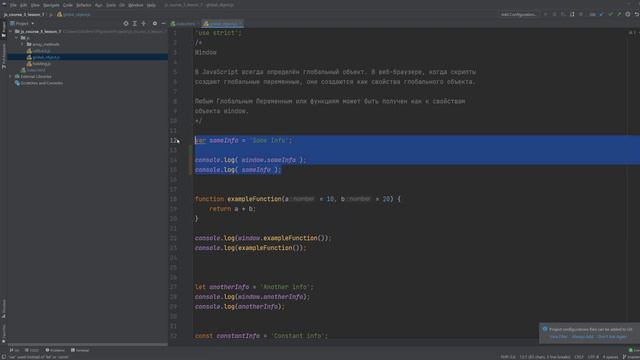This screenshot has height=360, width=640.
Task: Open the TODO tool window button
Action: click(32, 350)
